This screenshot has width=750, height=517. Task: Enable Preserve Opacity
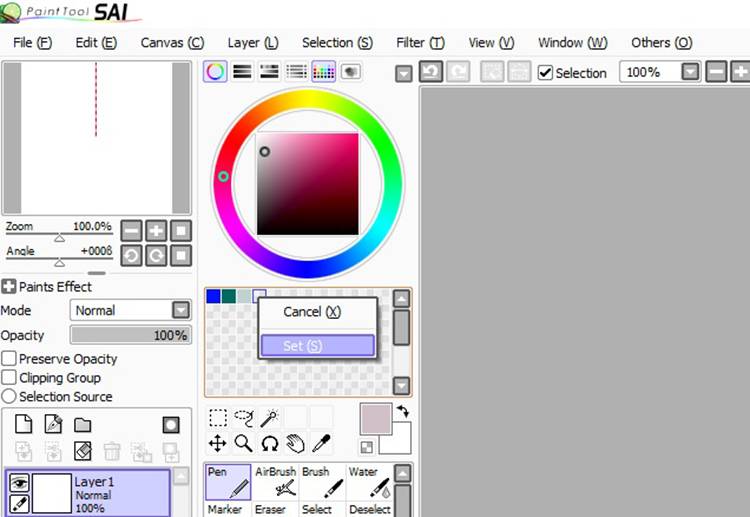pyautogui.click(x=9, y=359)
